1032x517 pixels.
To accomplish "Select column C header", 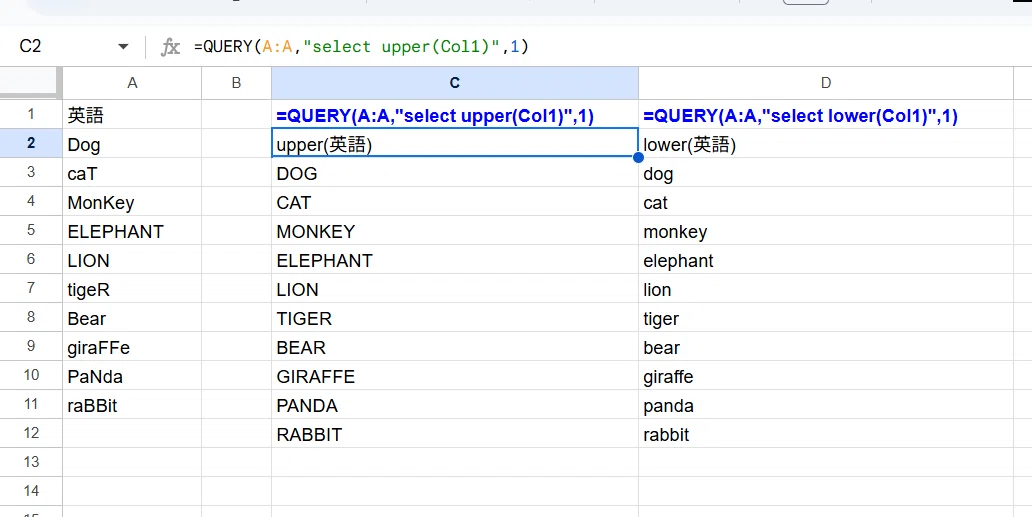I will click(x=455, y=83).
